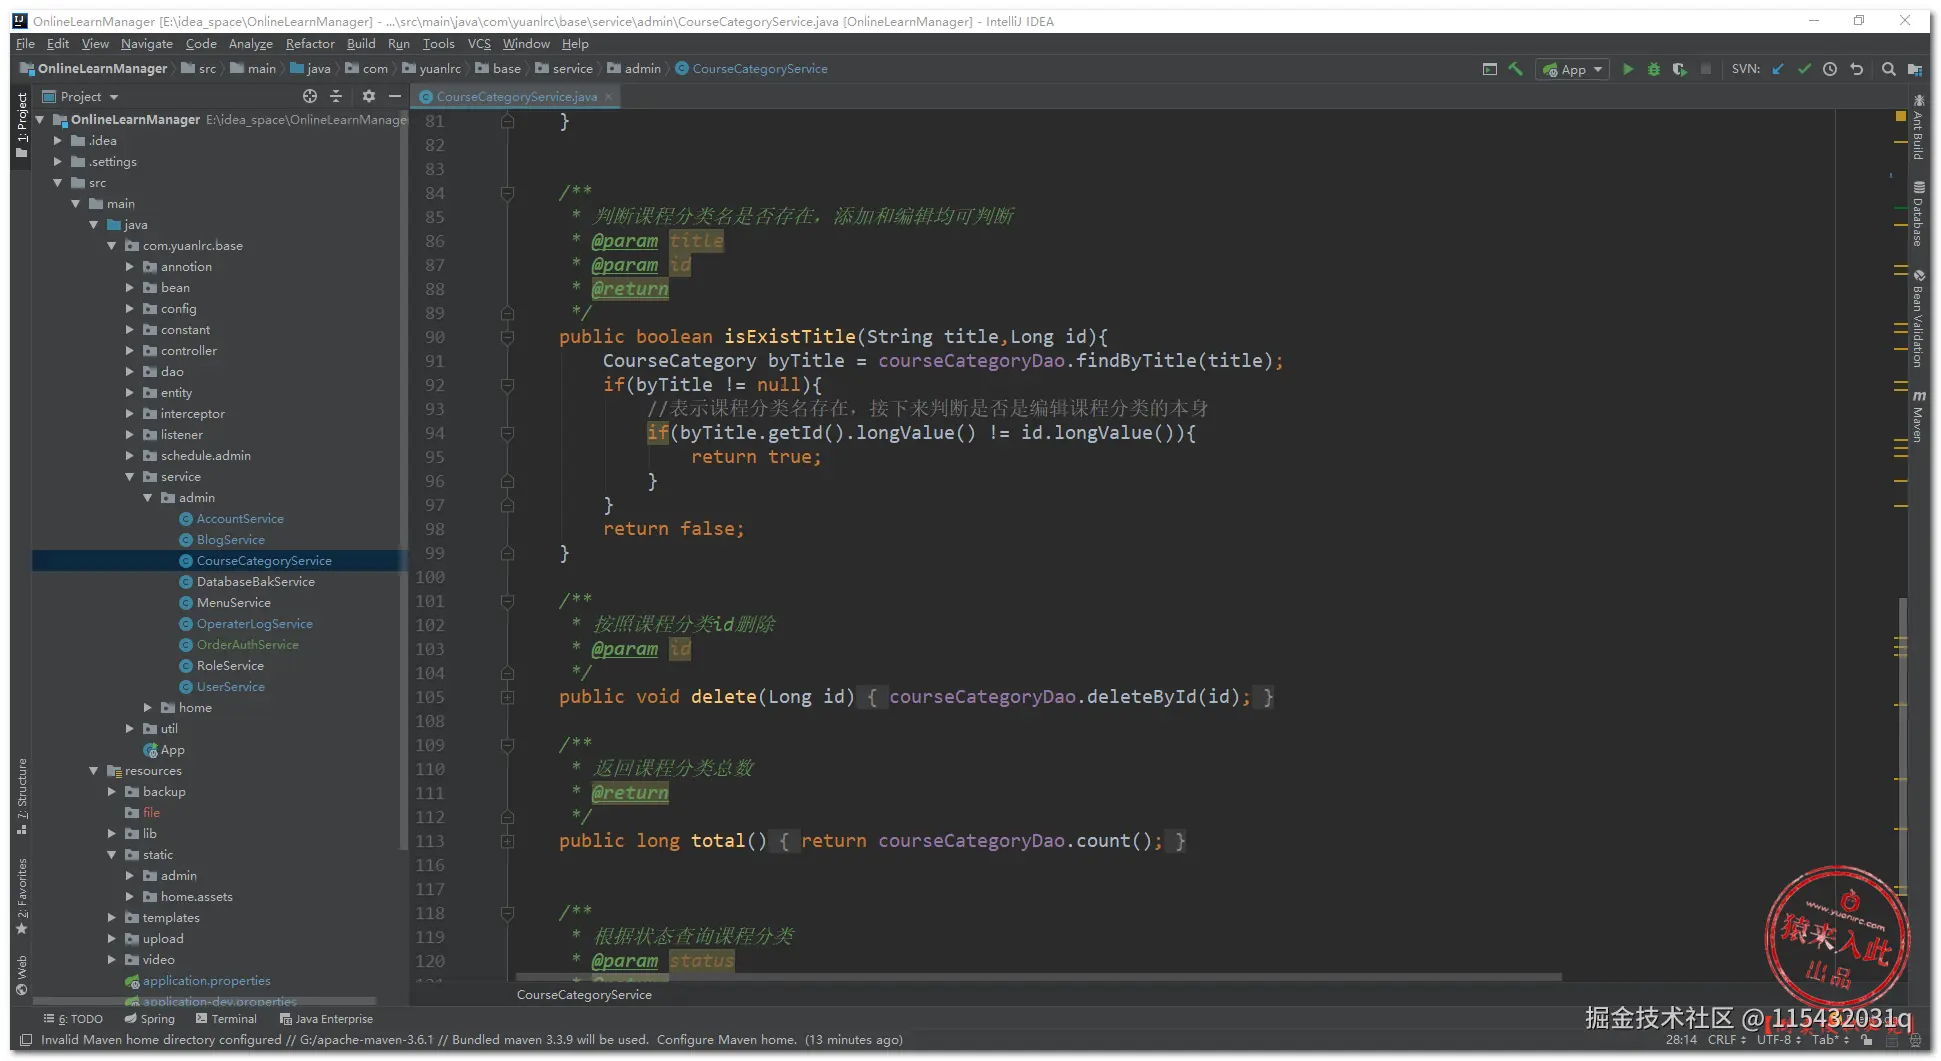The width and height of the screenshot is (1941, 1061).
Task: Locate current file in Project panel
Action: (x=310, y=96)
